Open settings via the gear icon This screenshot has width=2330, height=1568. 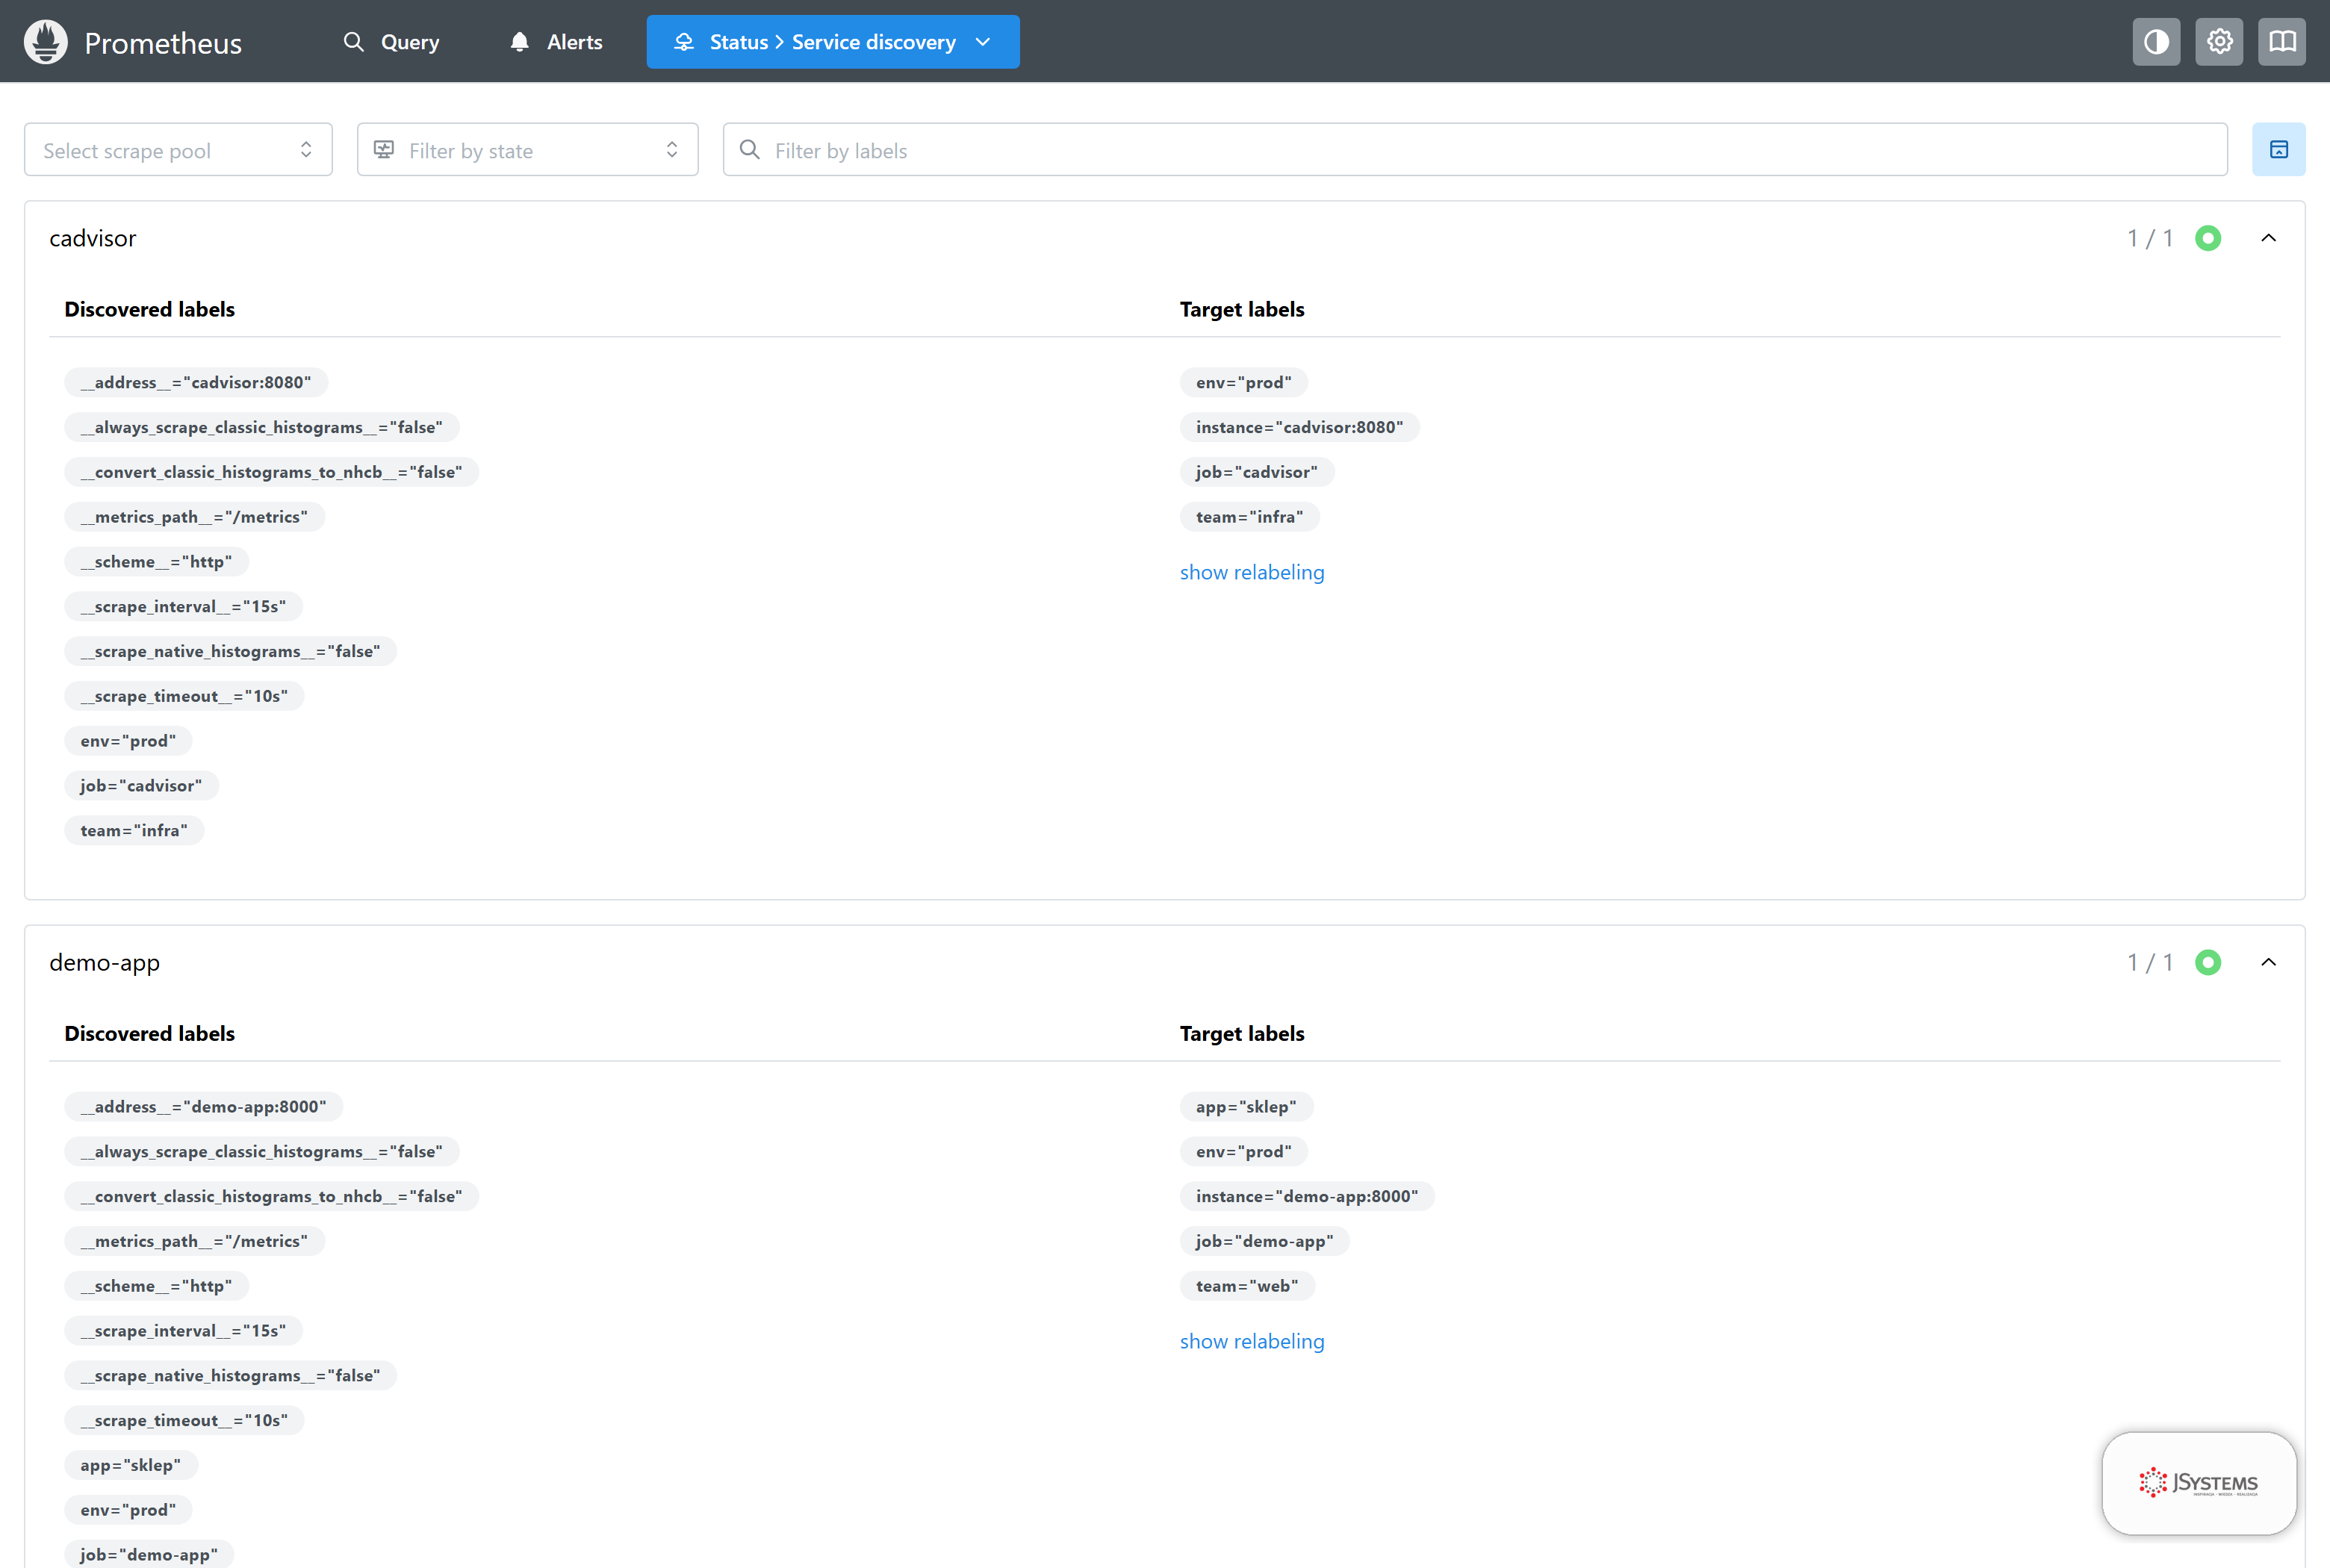[x=2219, y=42]
